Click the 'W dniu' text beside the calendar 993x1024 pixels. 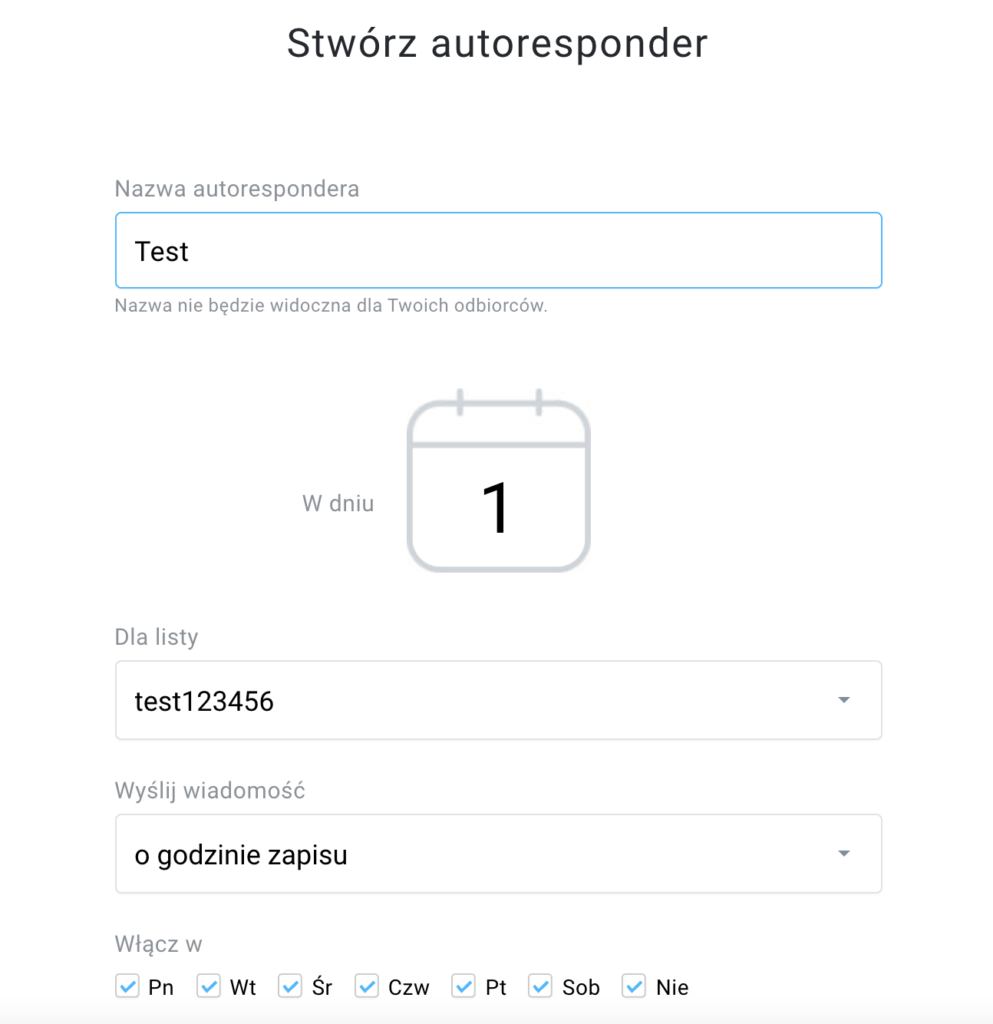click(338, 504)
